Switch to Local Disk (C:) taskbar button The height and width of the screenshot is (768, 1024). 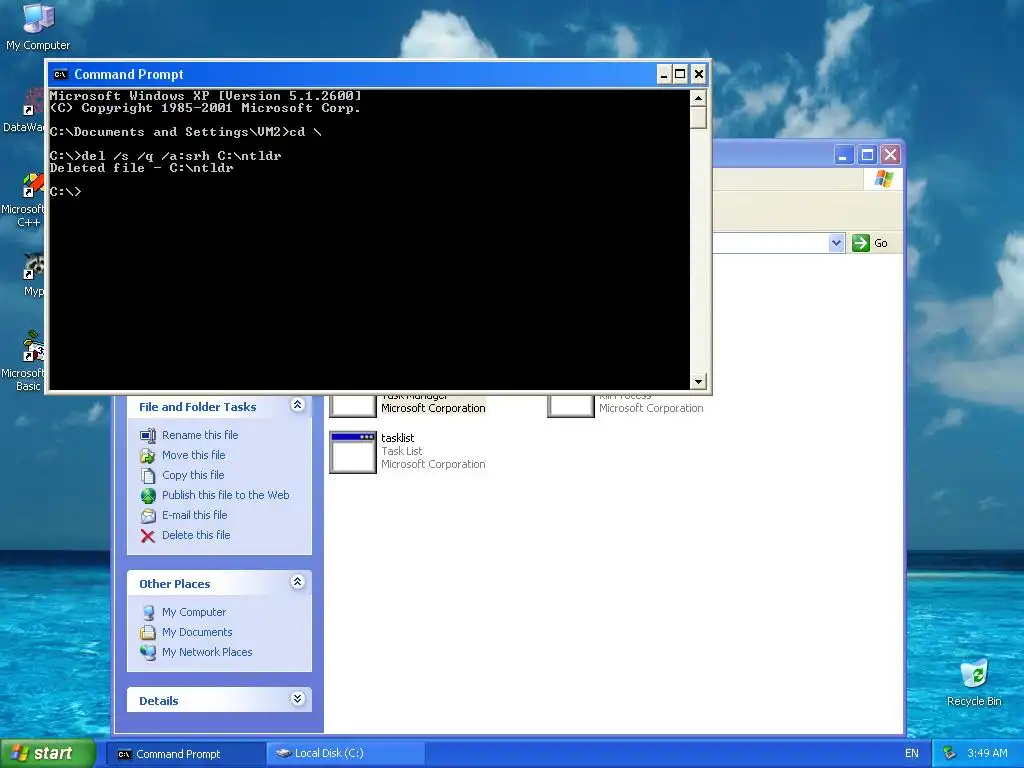coord(346,754)
